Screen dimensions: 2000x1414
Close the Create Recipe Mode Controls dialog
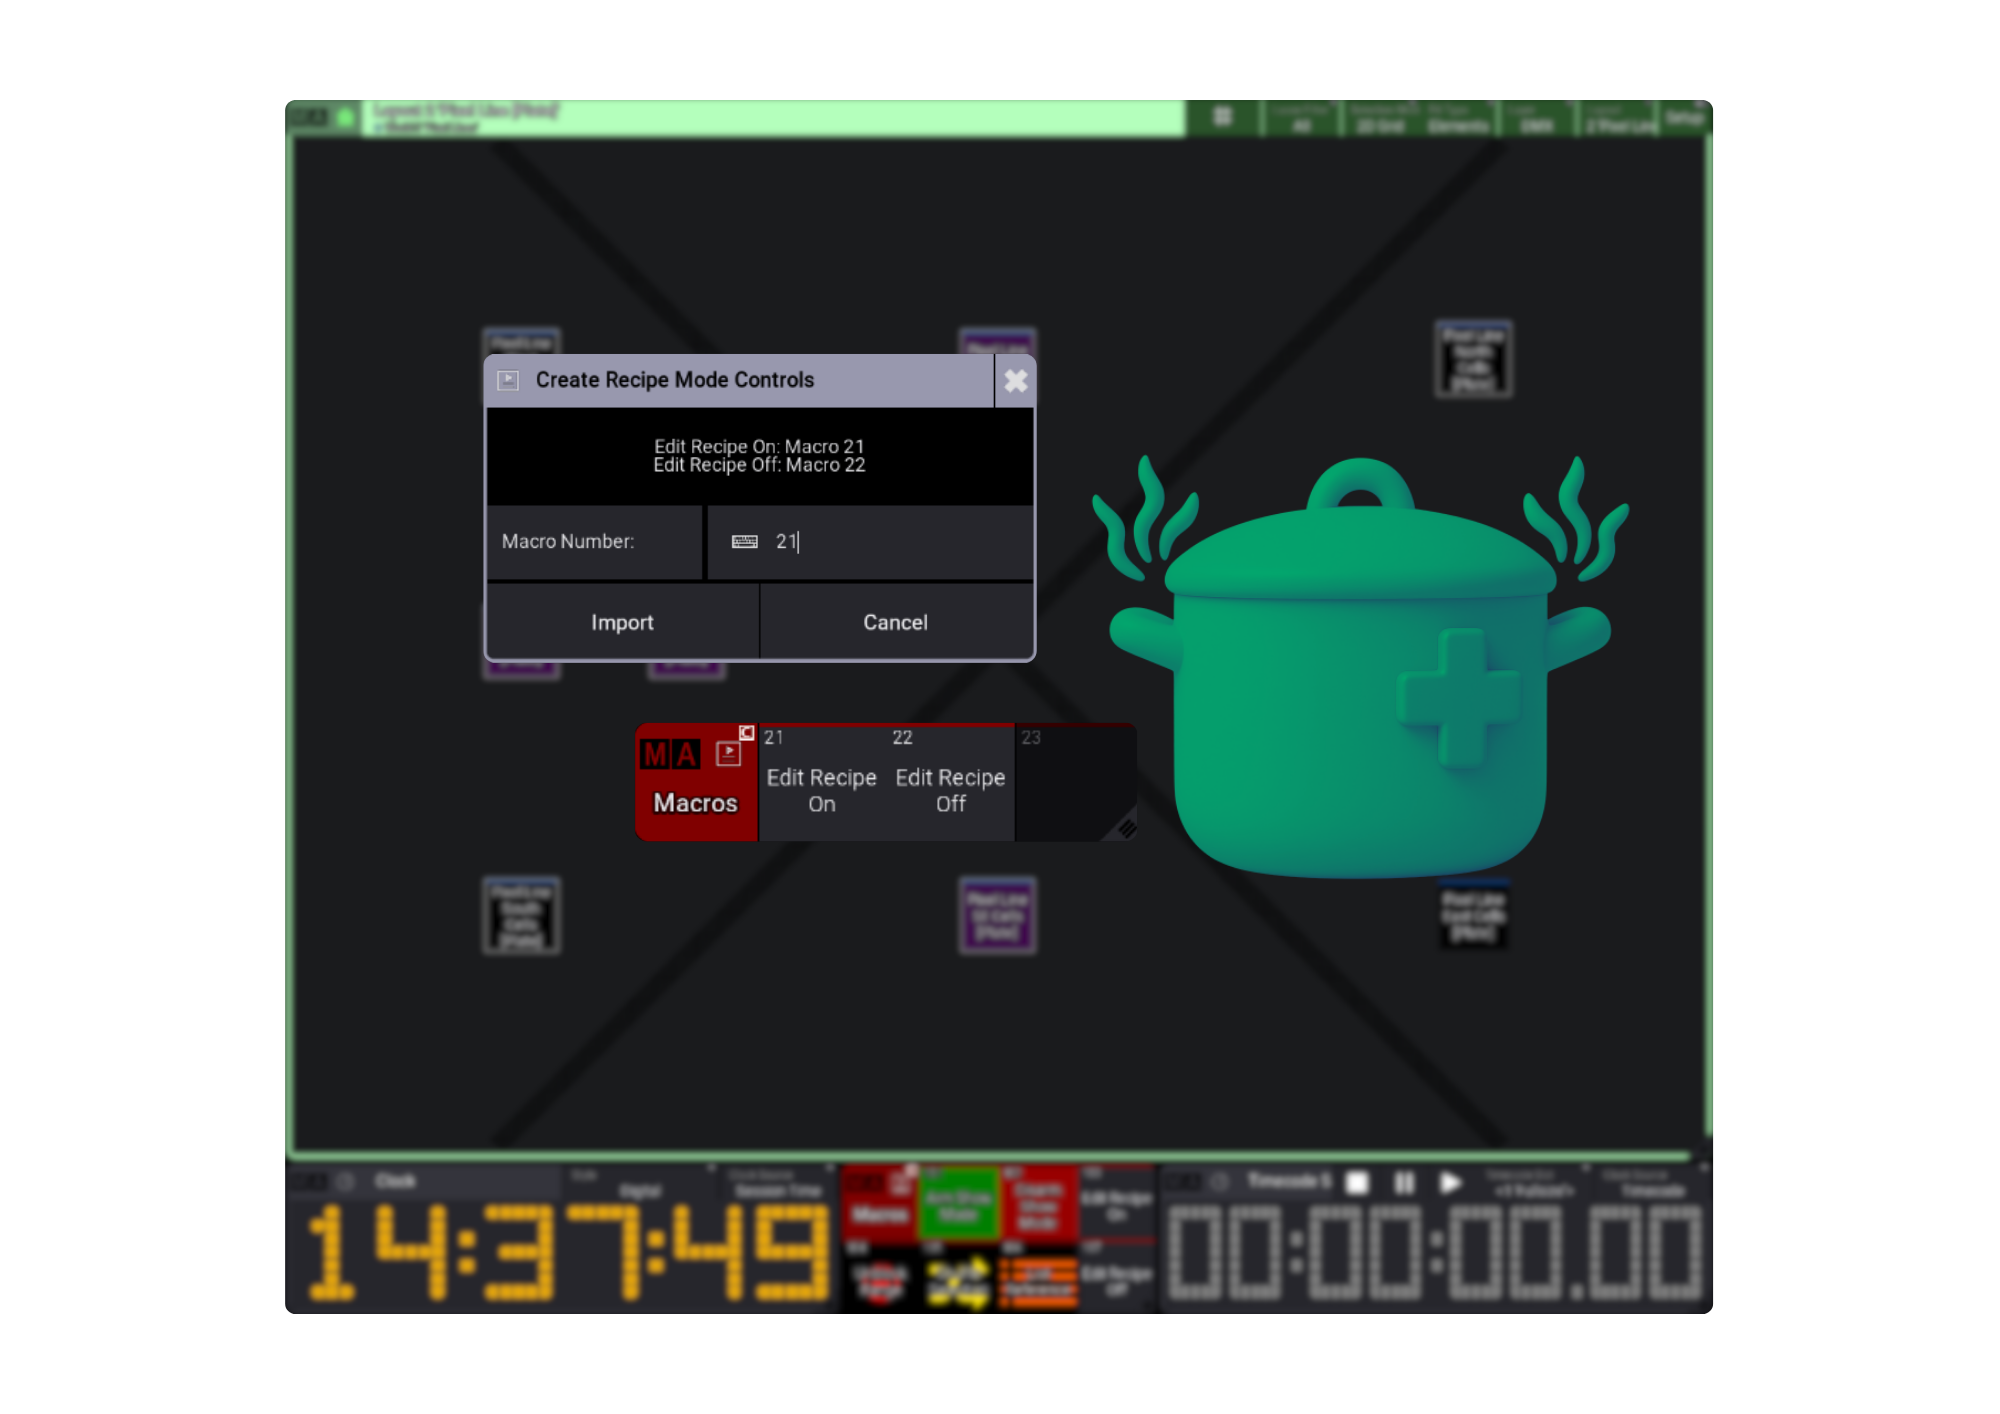[1015, 381]
